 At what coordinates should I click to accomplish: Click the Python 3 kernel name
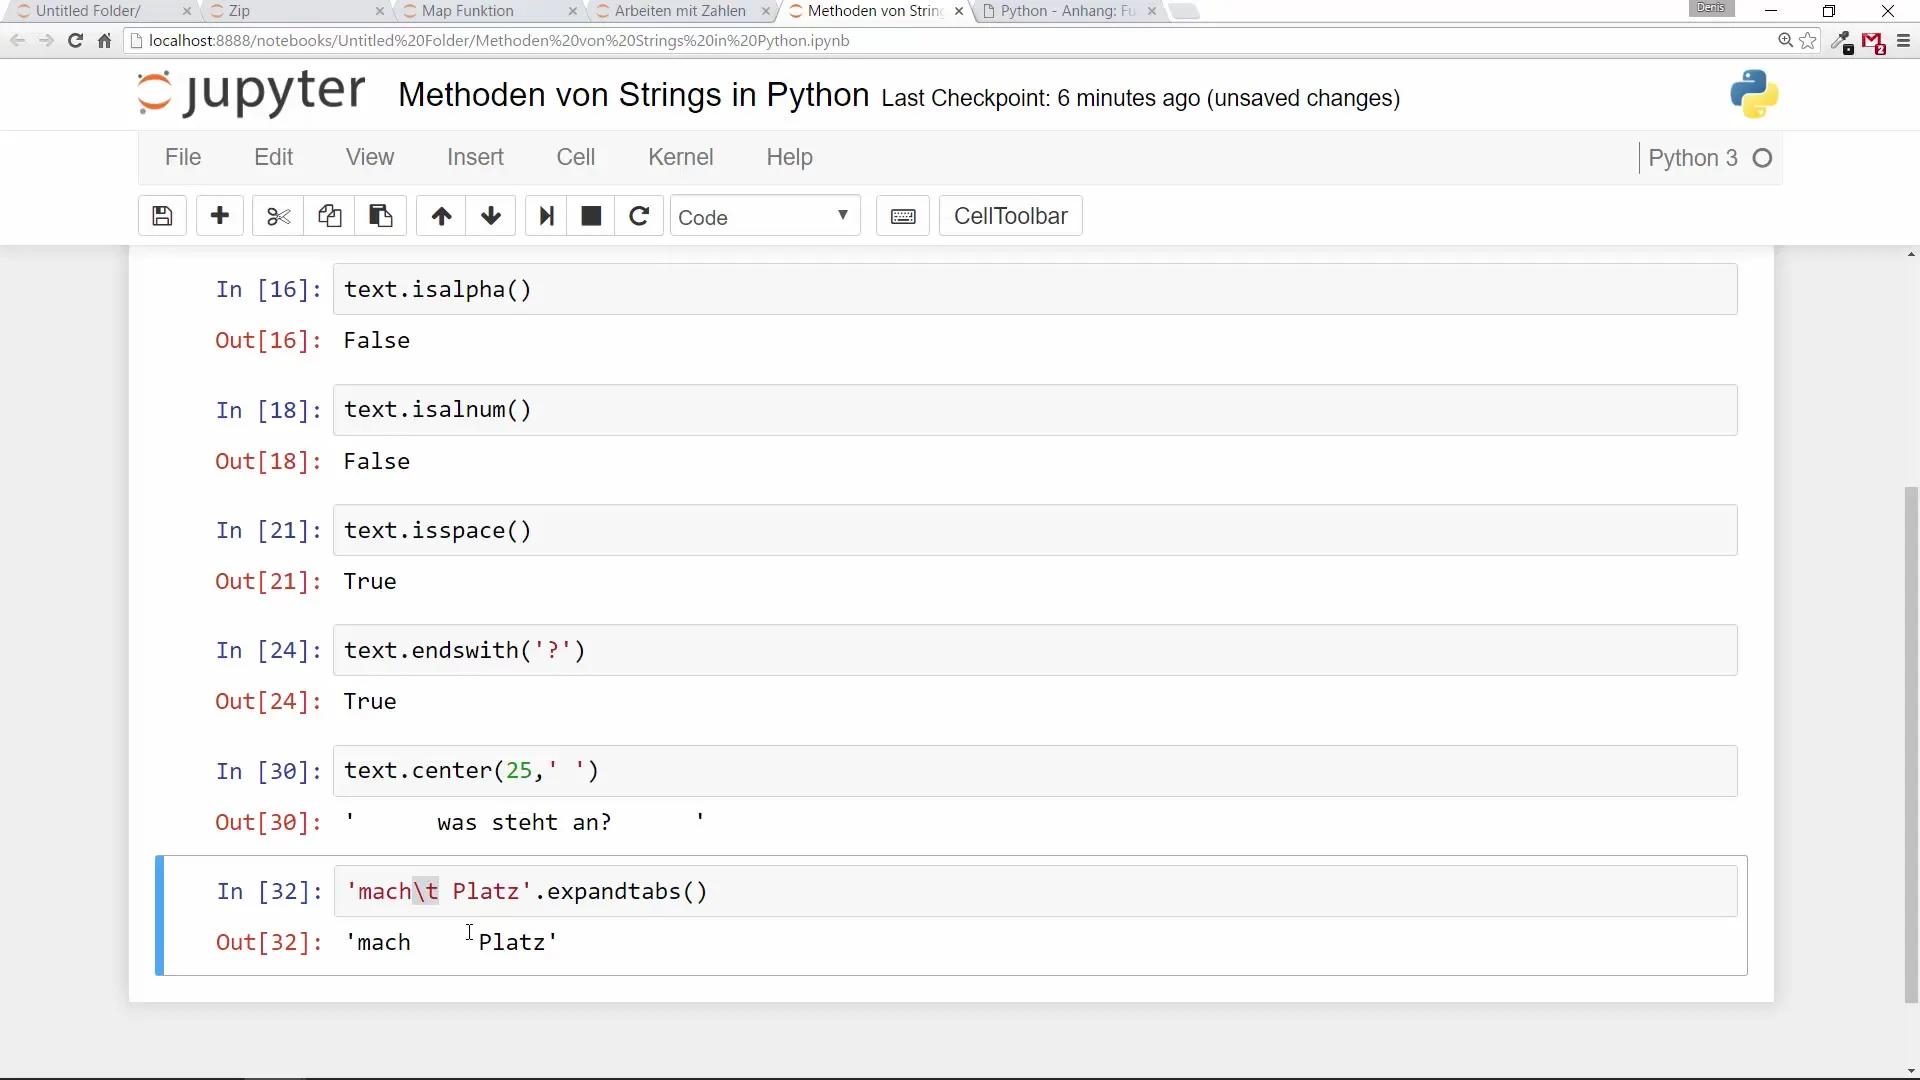pos(1692,158)
